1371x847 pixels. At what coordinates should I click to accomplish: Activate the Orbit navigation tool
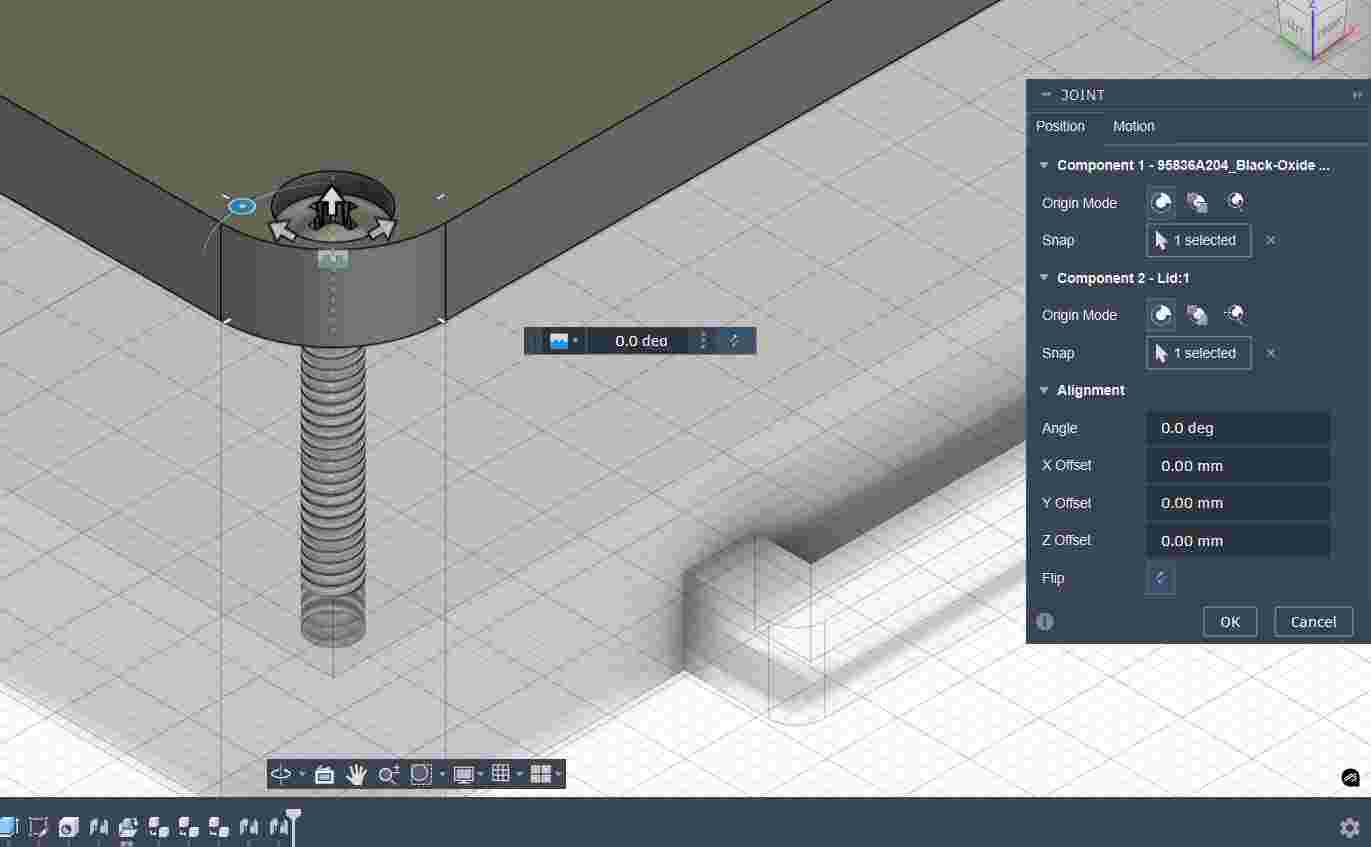[280, 774]
